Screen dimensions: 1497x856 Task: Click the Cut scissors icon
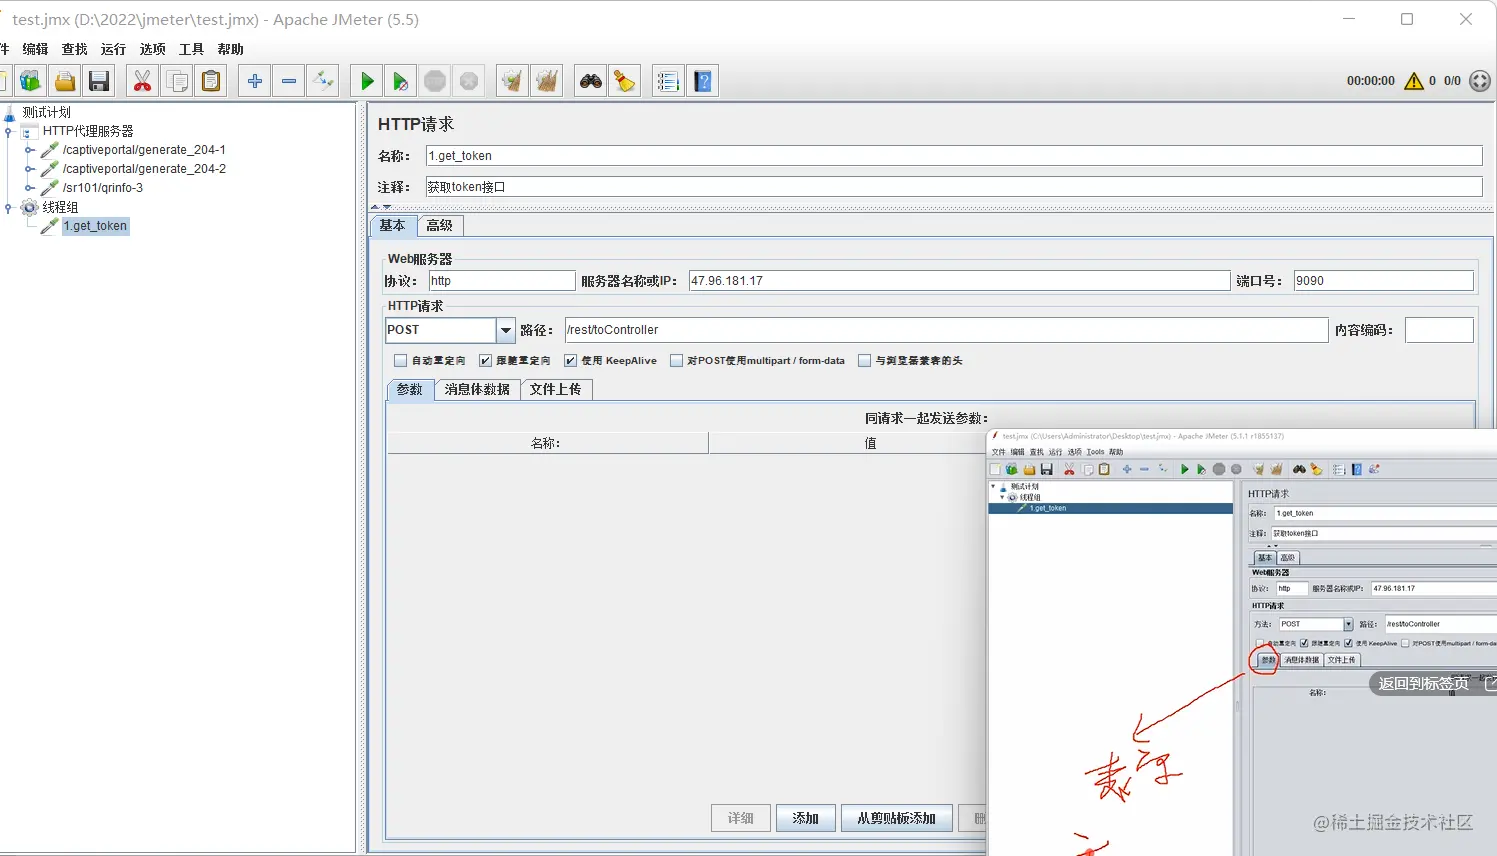pos(143,81)
